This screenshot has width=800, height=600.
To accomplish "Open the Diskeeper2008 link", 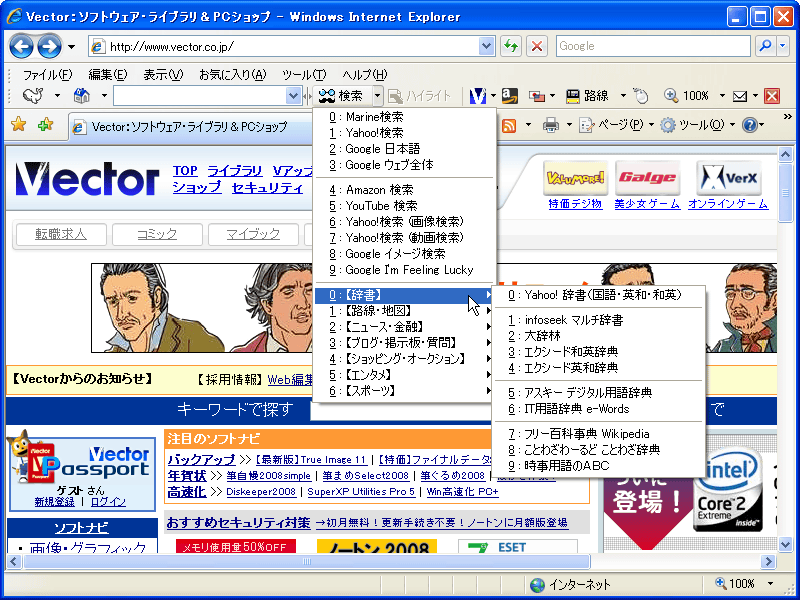I will pyautogui.click(x=261, y=491).
